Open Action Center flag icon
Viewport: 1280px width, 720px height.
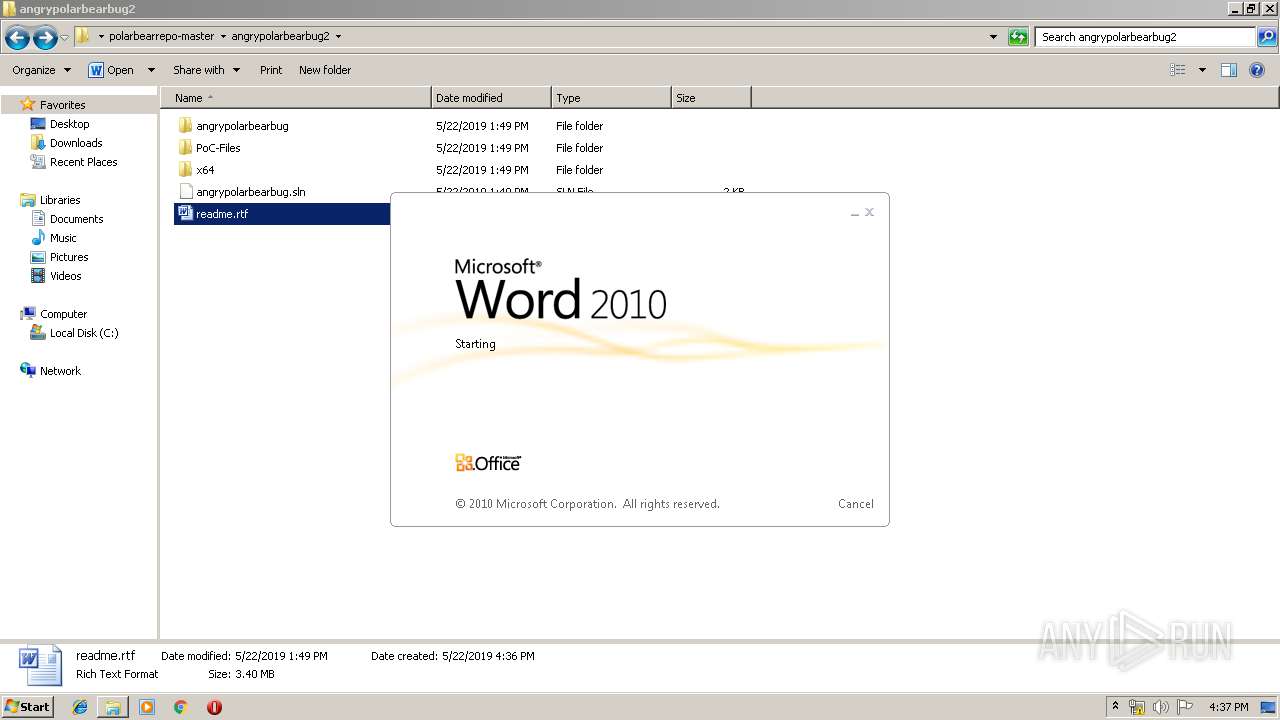pos(1183,707)
